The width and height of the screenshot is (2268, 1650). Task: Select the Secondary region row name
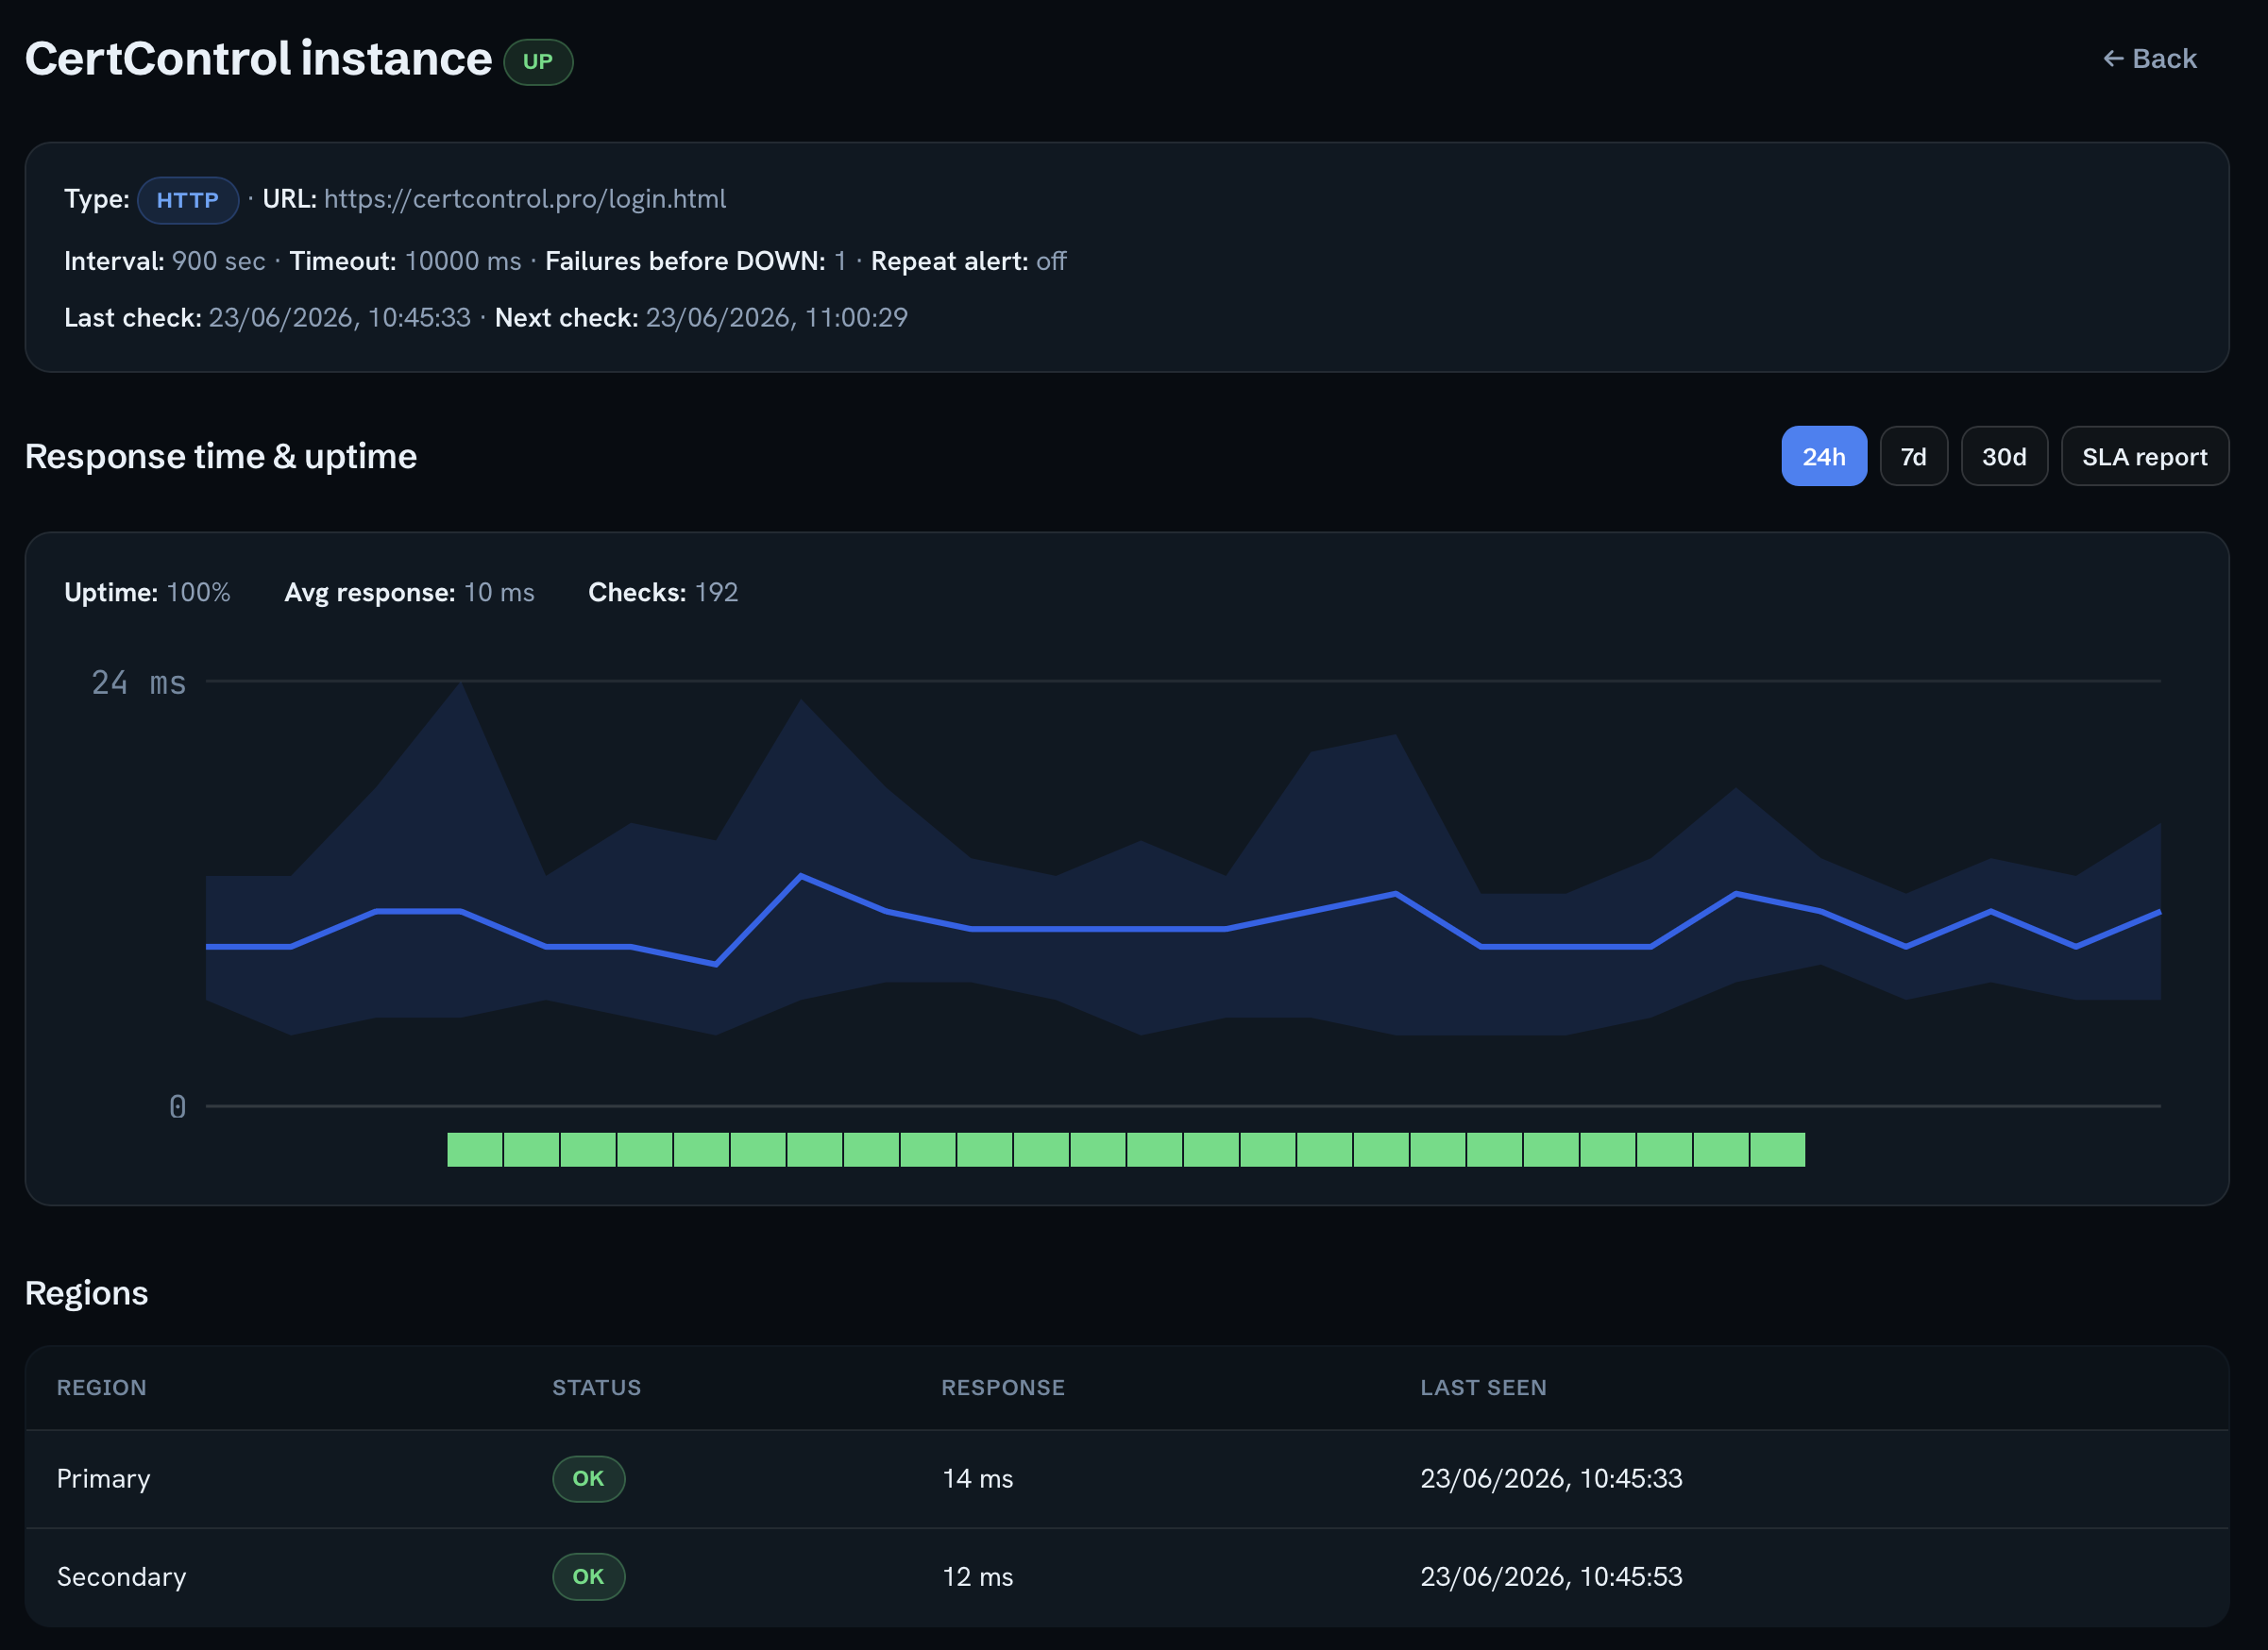coord(121,1576)
